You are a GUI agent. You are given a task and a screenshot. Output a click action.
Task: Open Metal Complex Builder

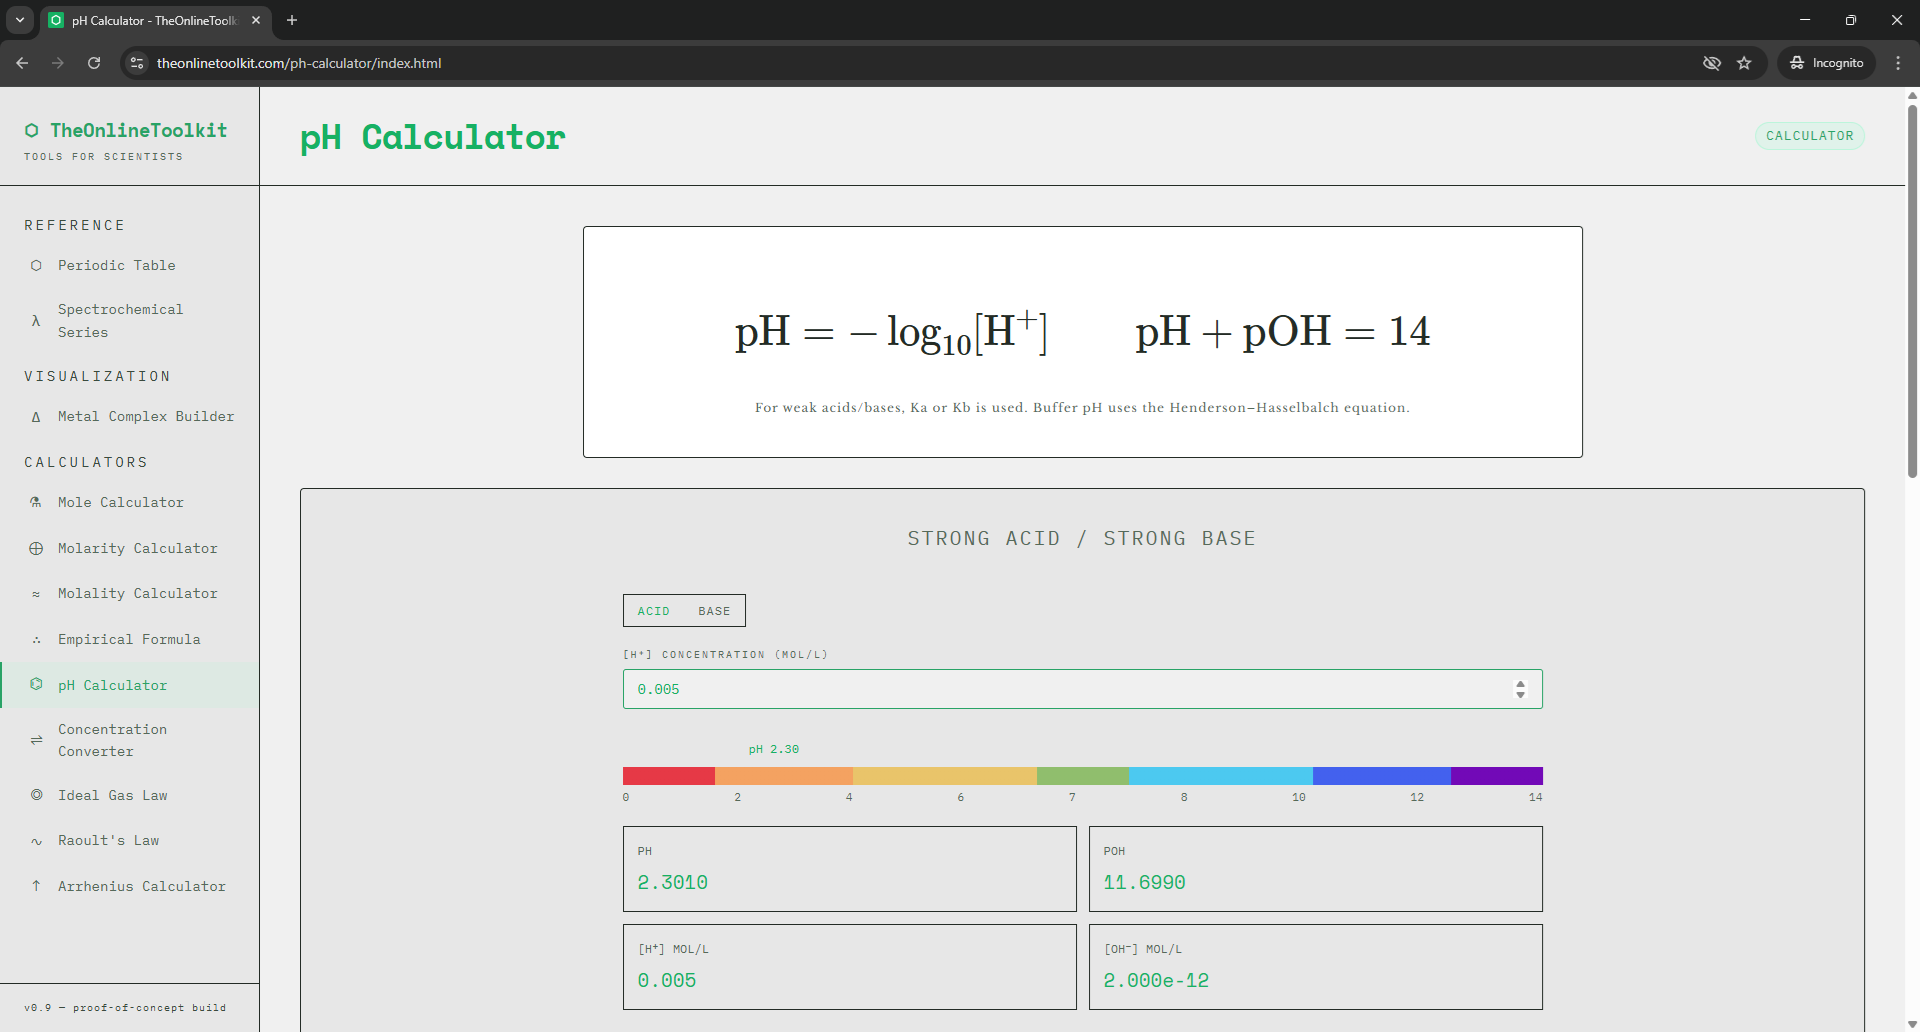click(130, 417)
